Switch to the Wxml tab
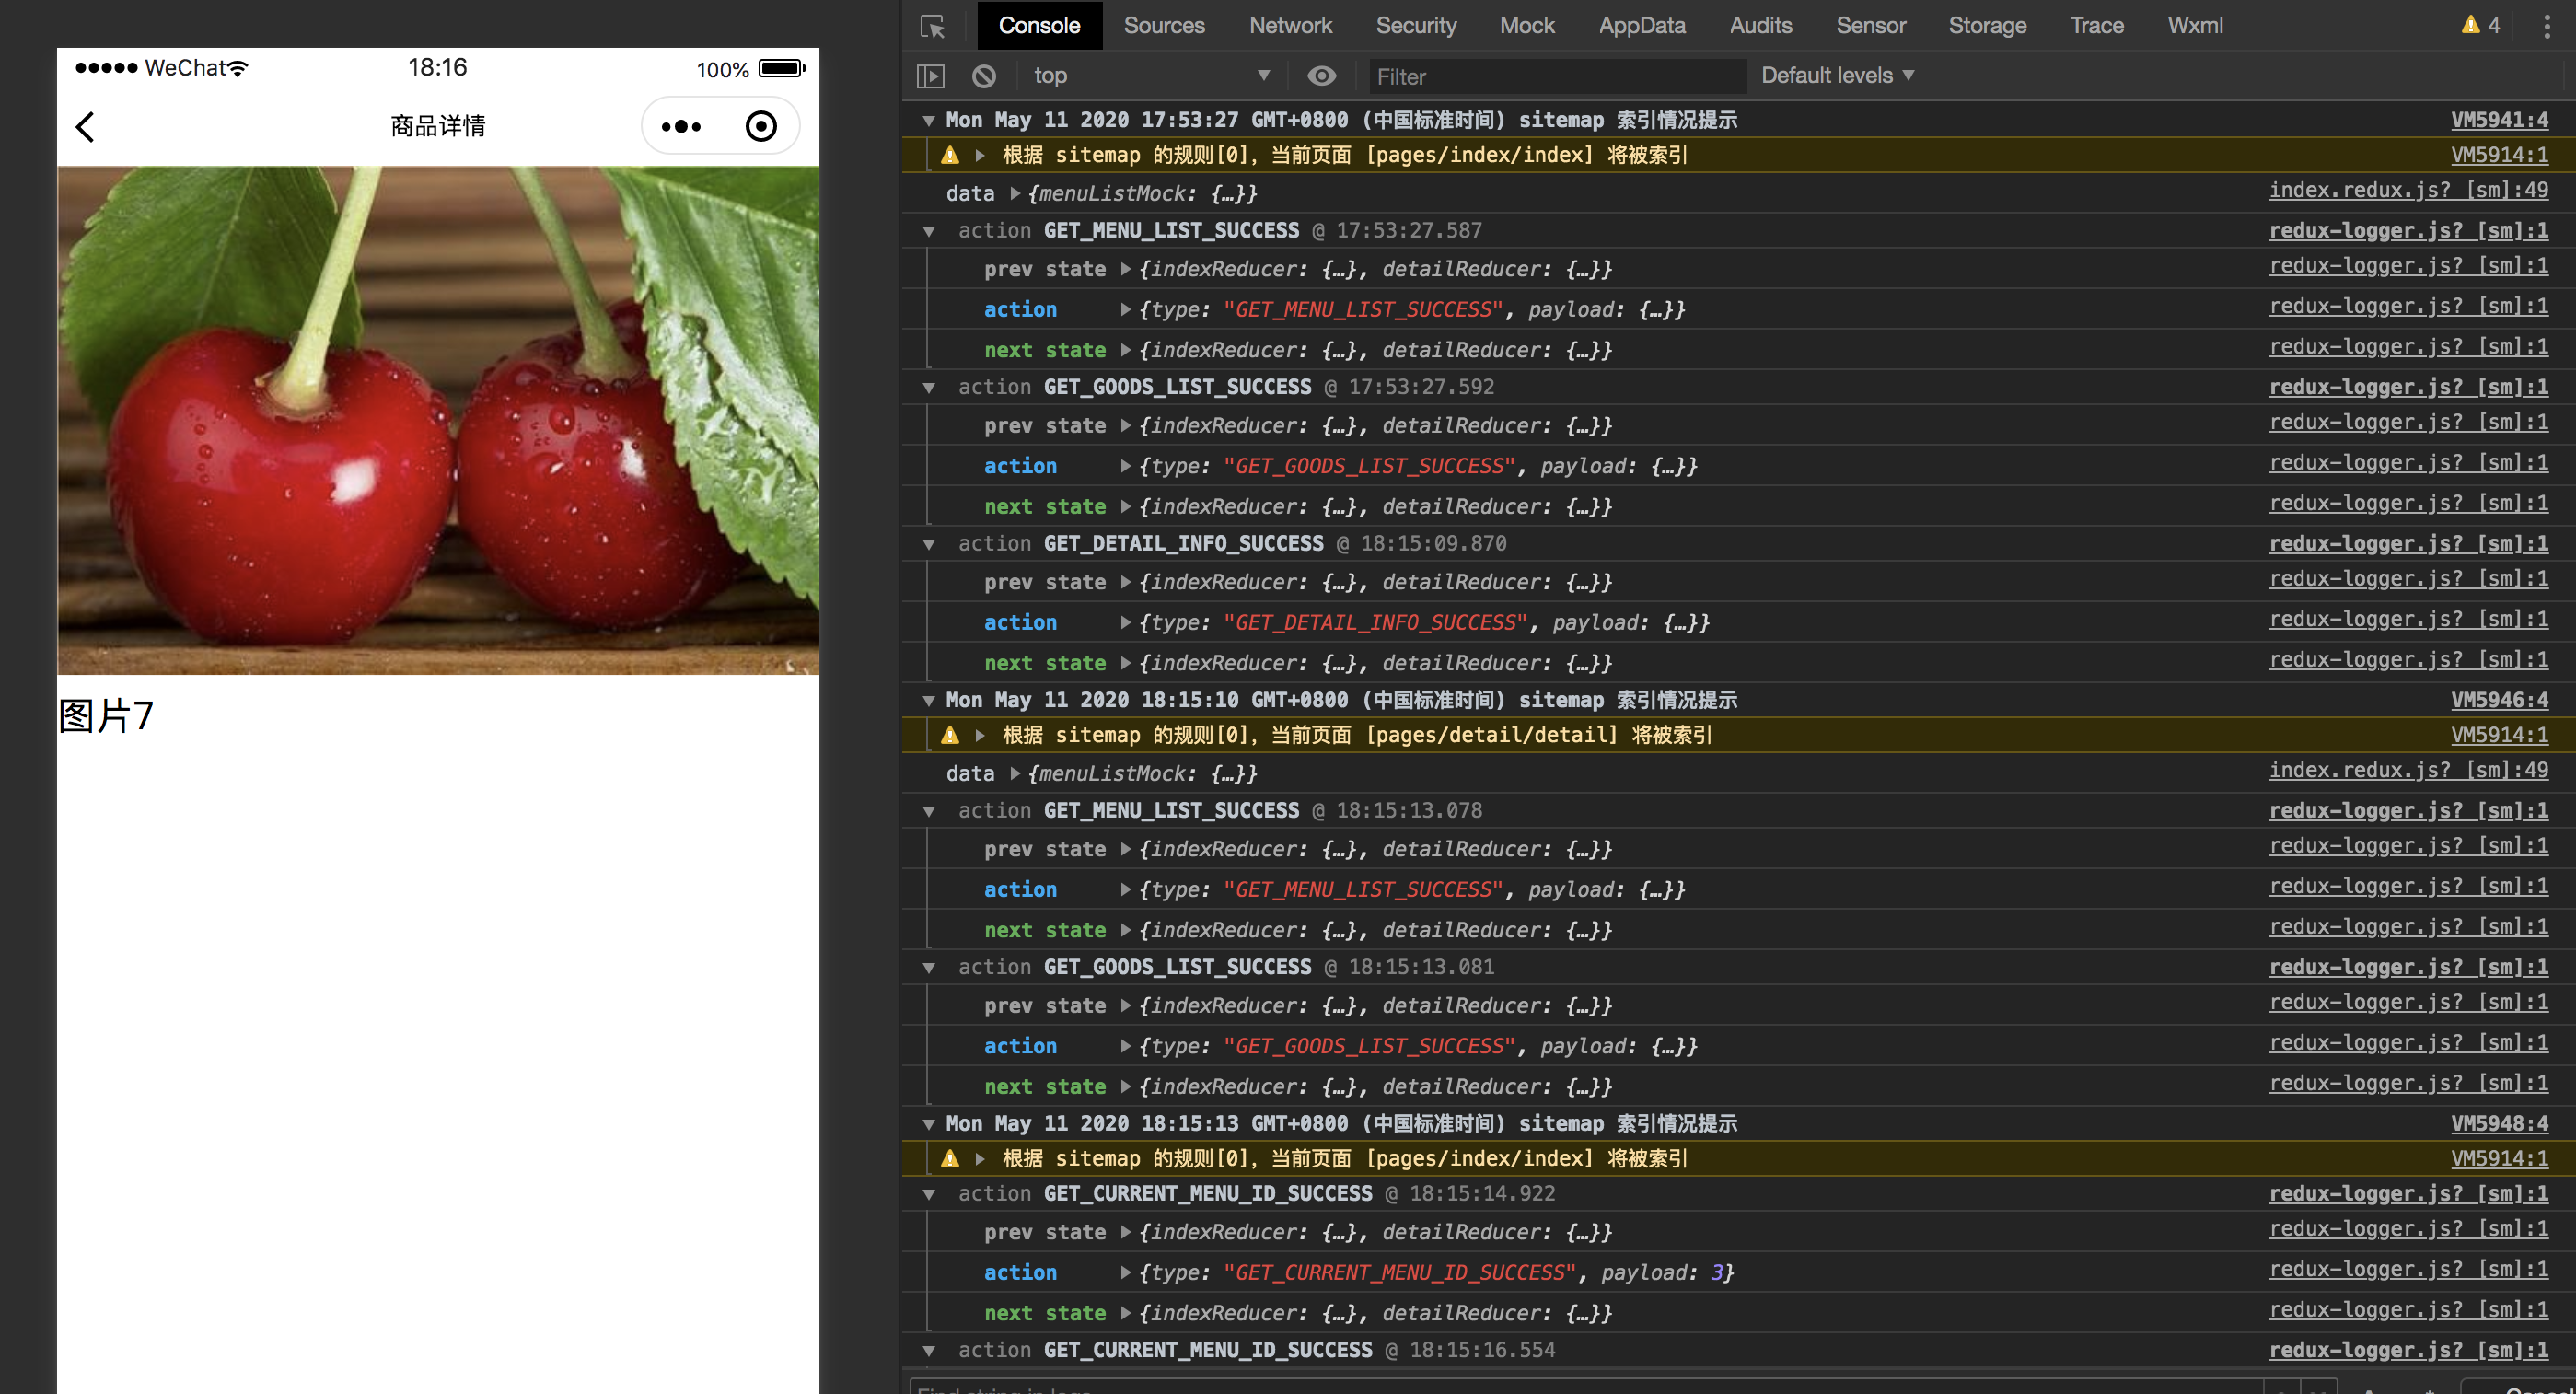Viewport: 2576px width, 1394px height. click(2194, 26)
